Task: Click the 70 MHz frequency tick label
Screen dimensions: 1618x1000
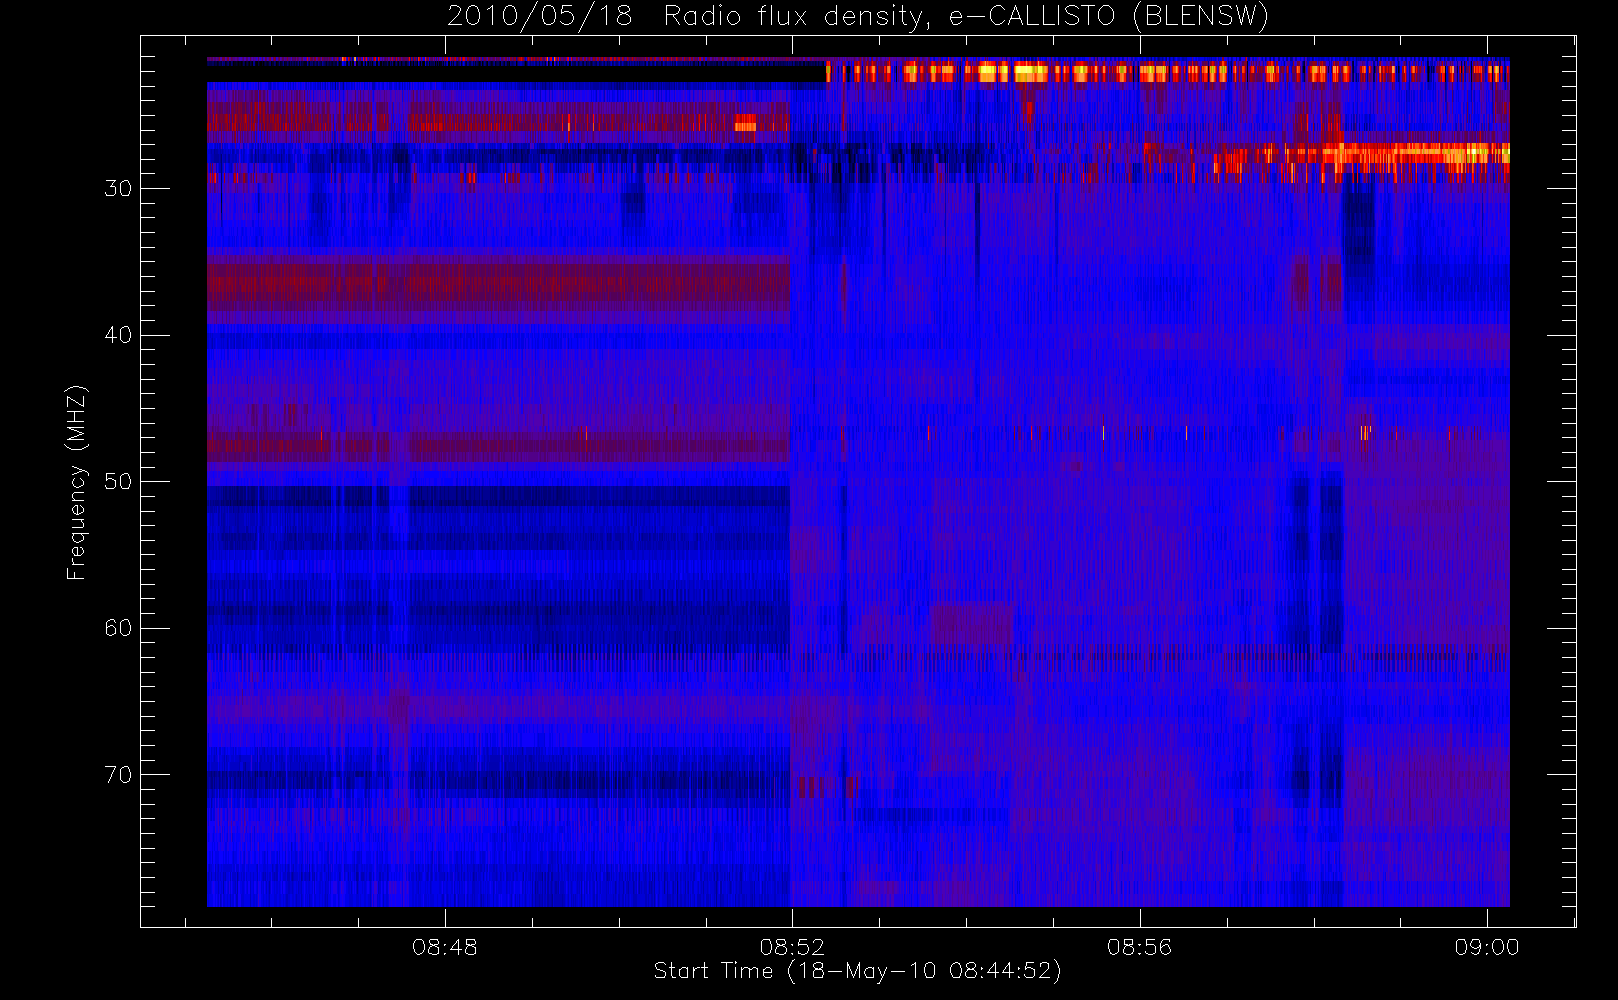Action: pos(118,775)
